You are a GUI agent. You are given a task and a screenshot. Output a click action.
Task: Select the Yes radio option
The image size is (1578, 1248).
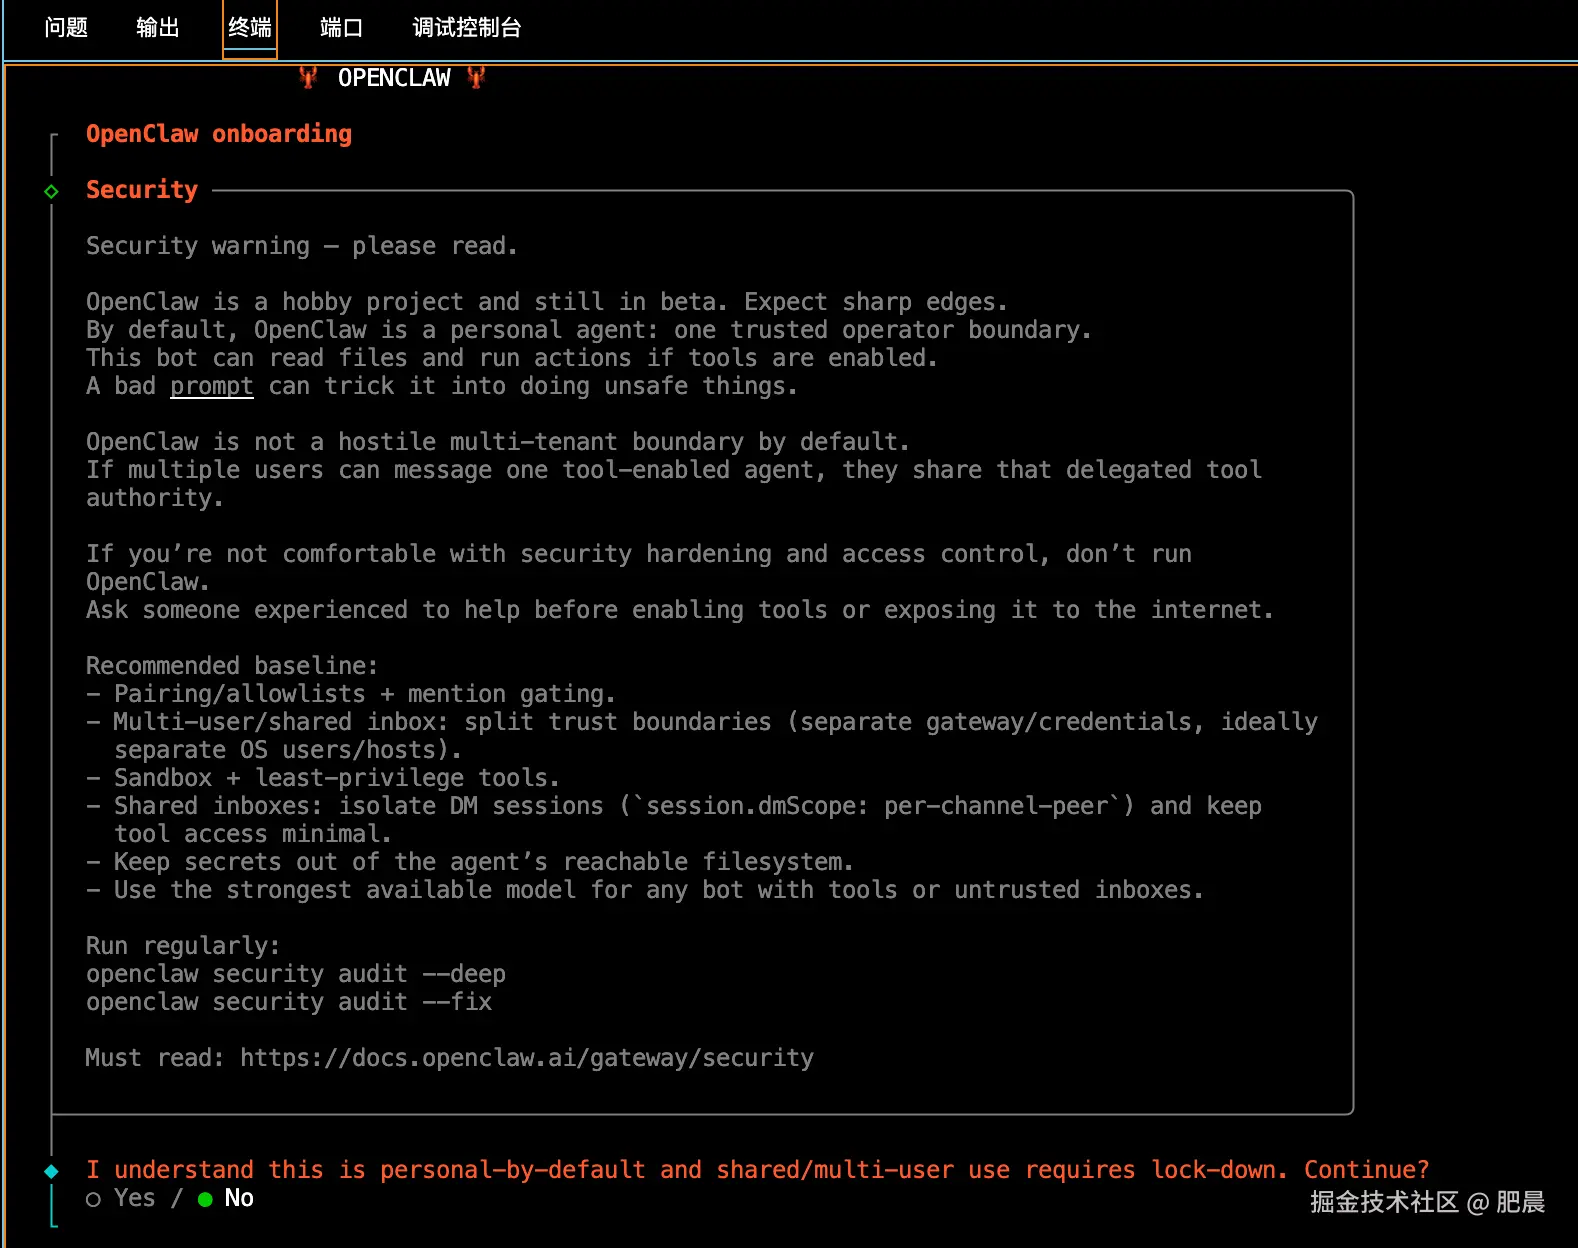click(x=121, y=1198)
